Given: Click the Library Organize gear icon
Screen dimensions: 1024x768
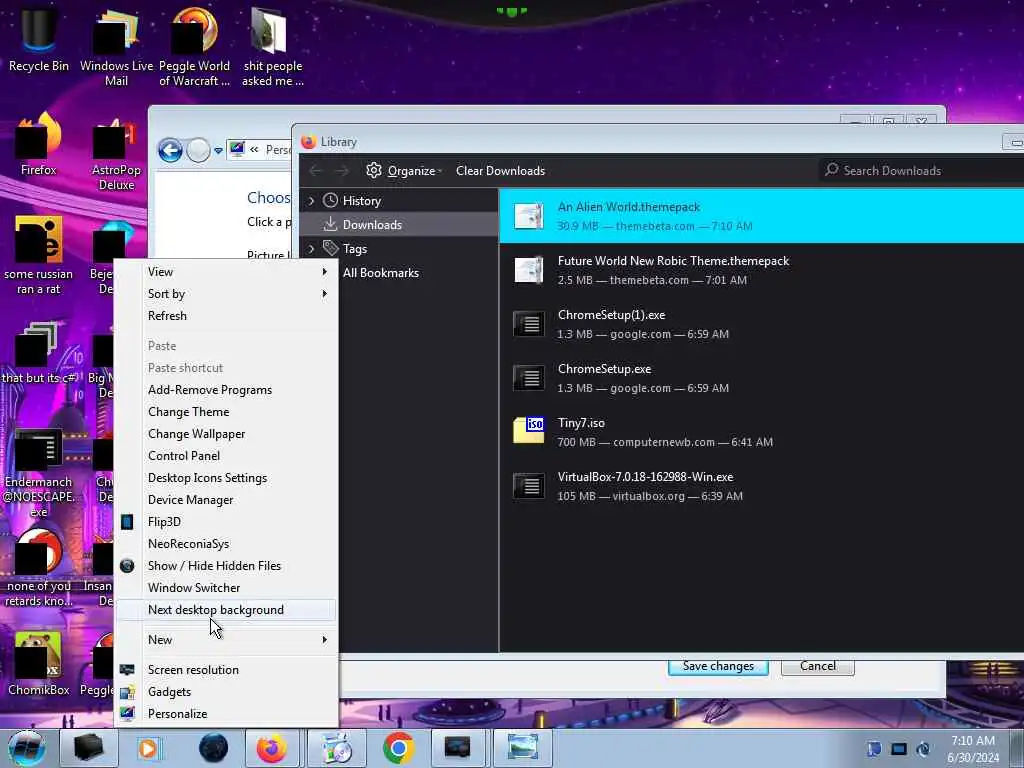Looking at the screenshot, I should pyautogui.click(x=374, y=170).
